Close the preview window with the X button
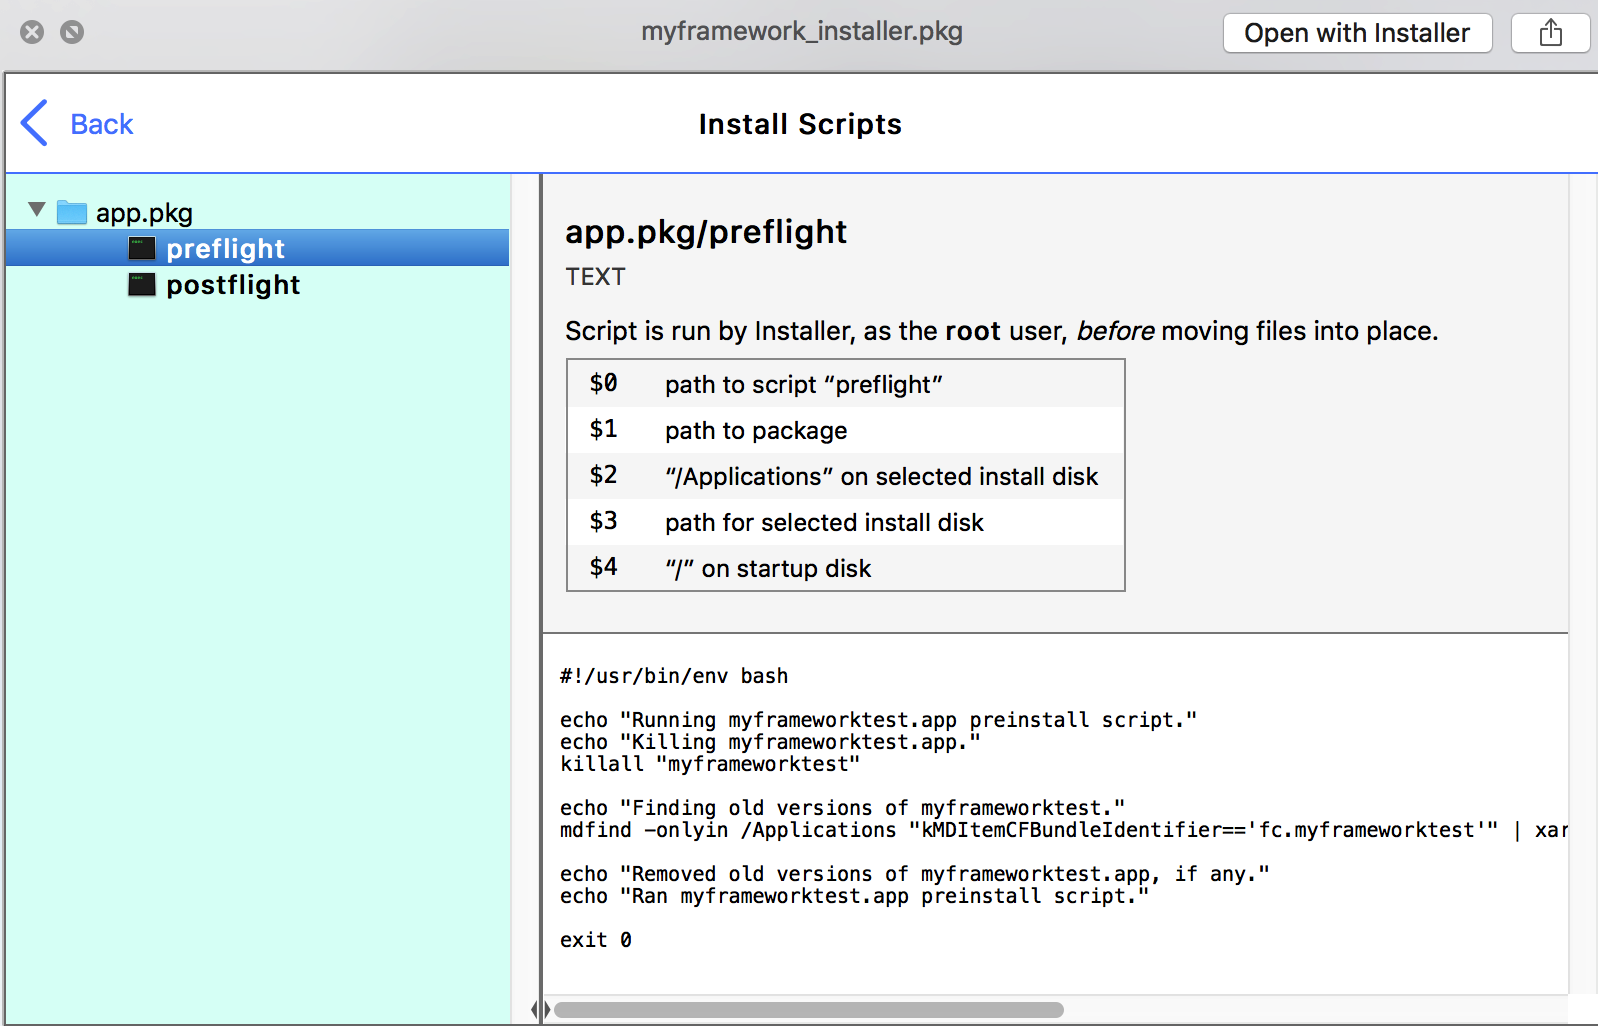Viewport: 1598px width, 1026px height. click(32, 32)
